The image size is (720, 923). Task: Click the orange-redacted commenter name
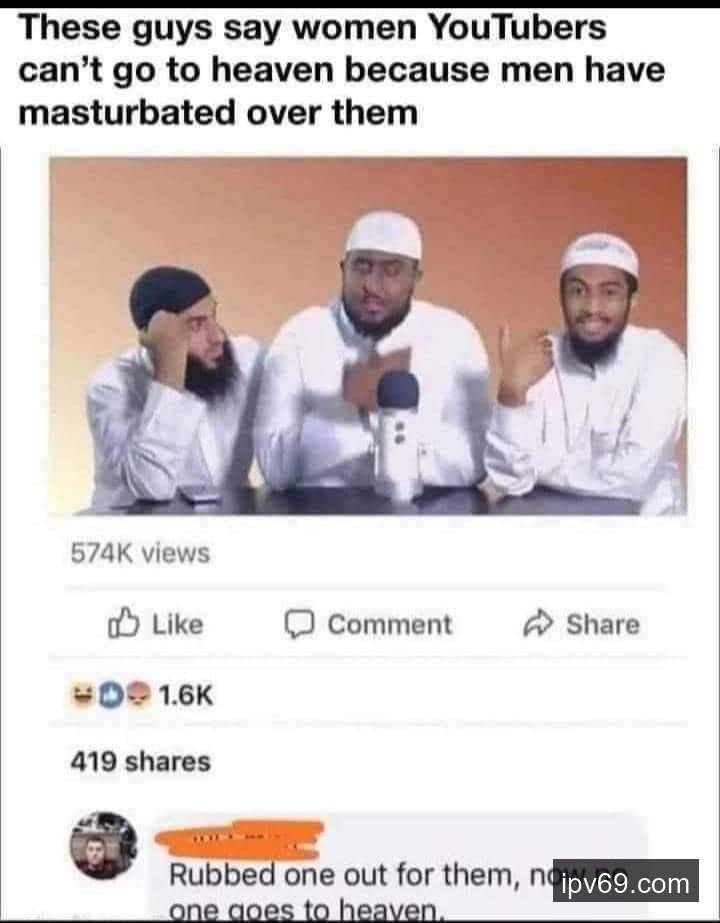tap(240, 838)
